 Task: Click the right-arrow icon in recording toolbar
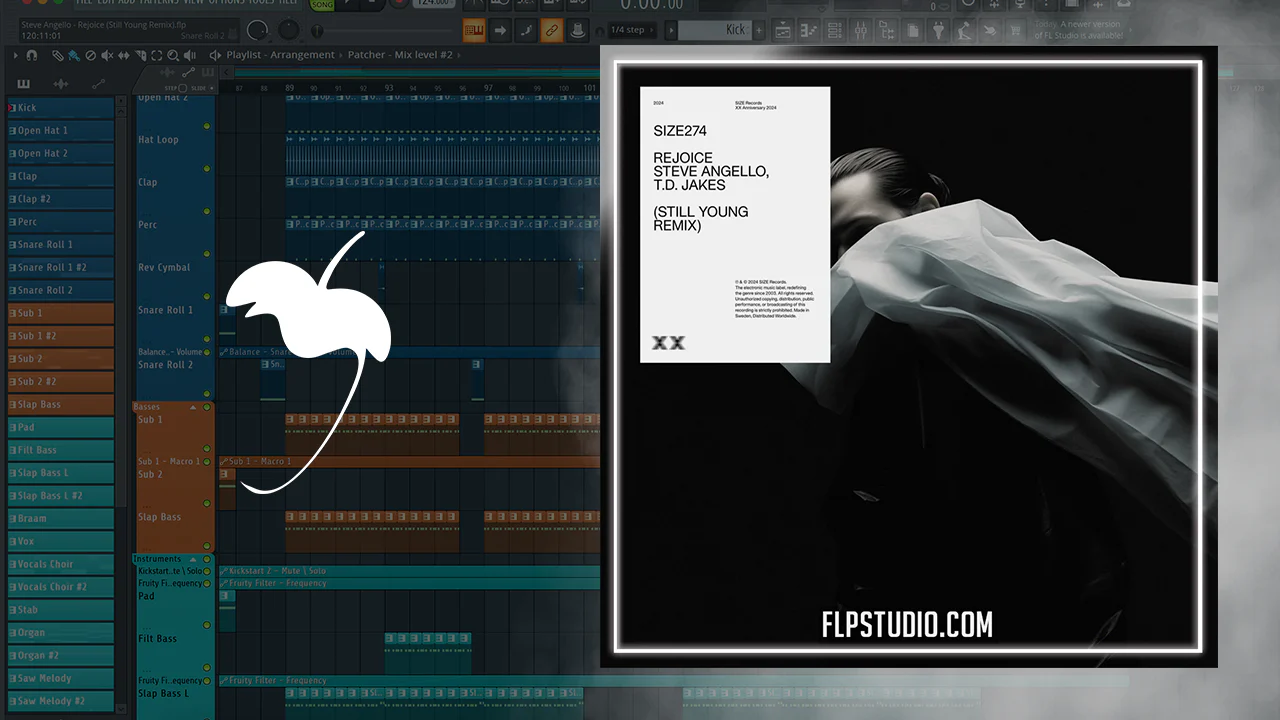click(x=500, y=31)
